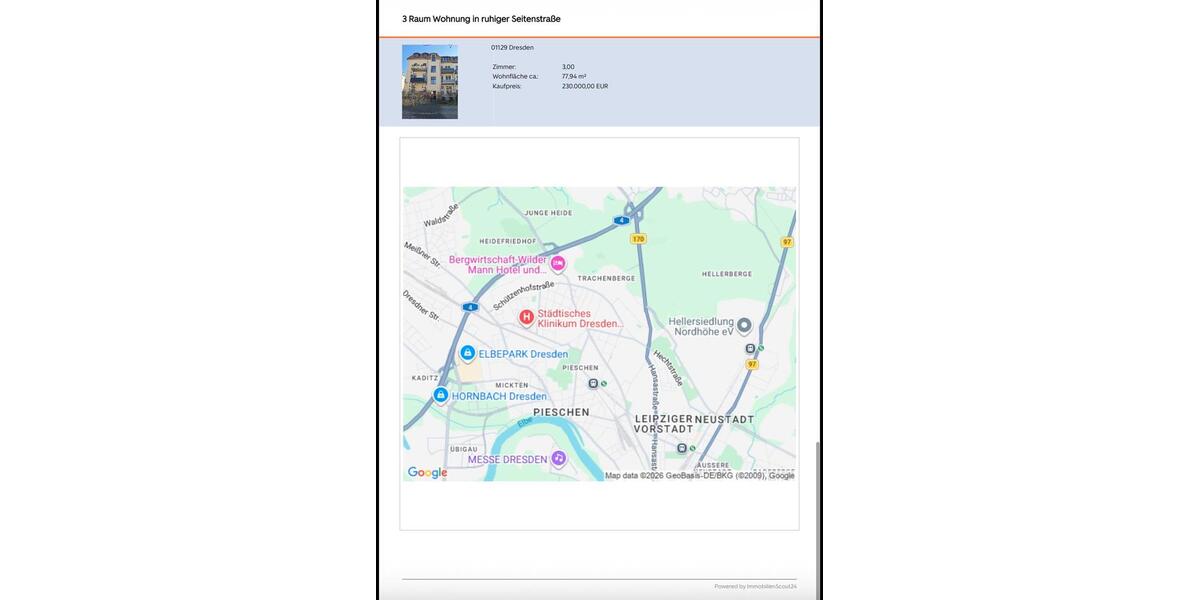1200x600 pixels.
Task: Click the 'TRACHENBERGE' district label
Action: pyautogui.click(x=607, y=278)
